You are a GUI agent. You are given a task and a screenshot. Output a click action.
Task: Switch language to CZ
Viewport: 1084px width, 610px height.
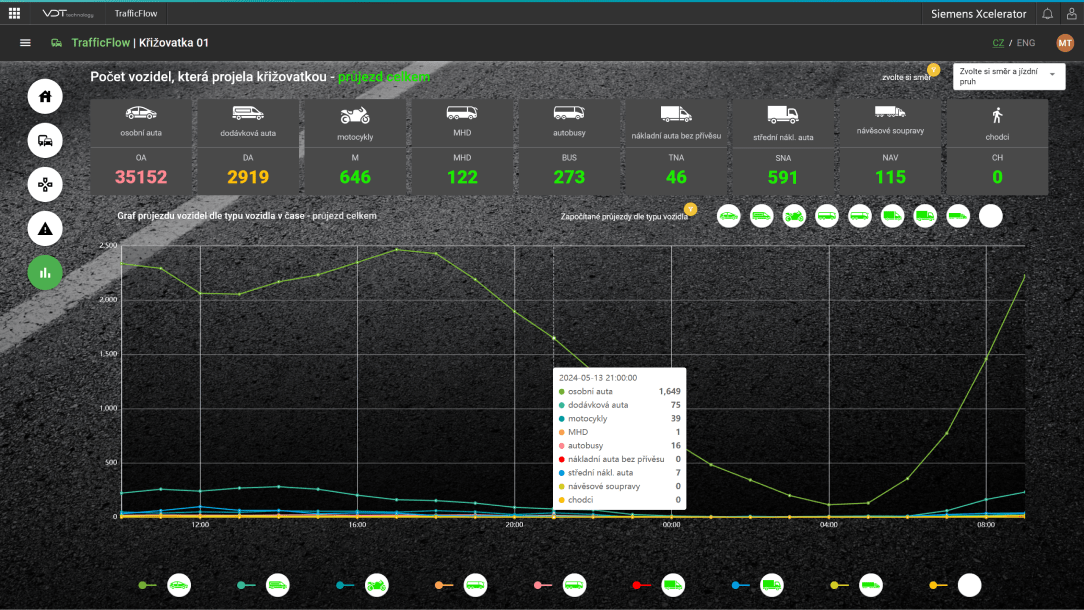pyautogui.click(x=998, y=43)
